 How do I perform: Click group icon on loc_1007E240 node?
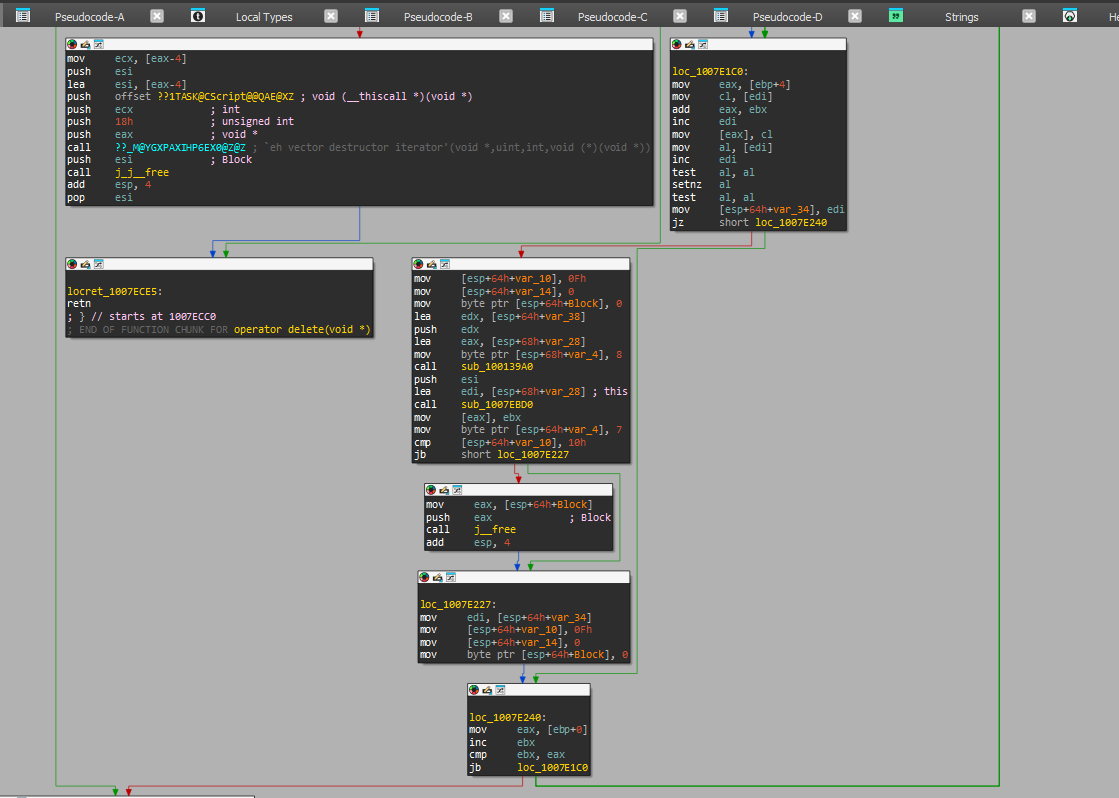pyautogui.click(x=500, y=690)
